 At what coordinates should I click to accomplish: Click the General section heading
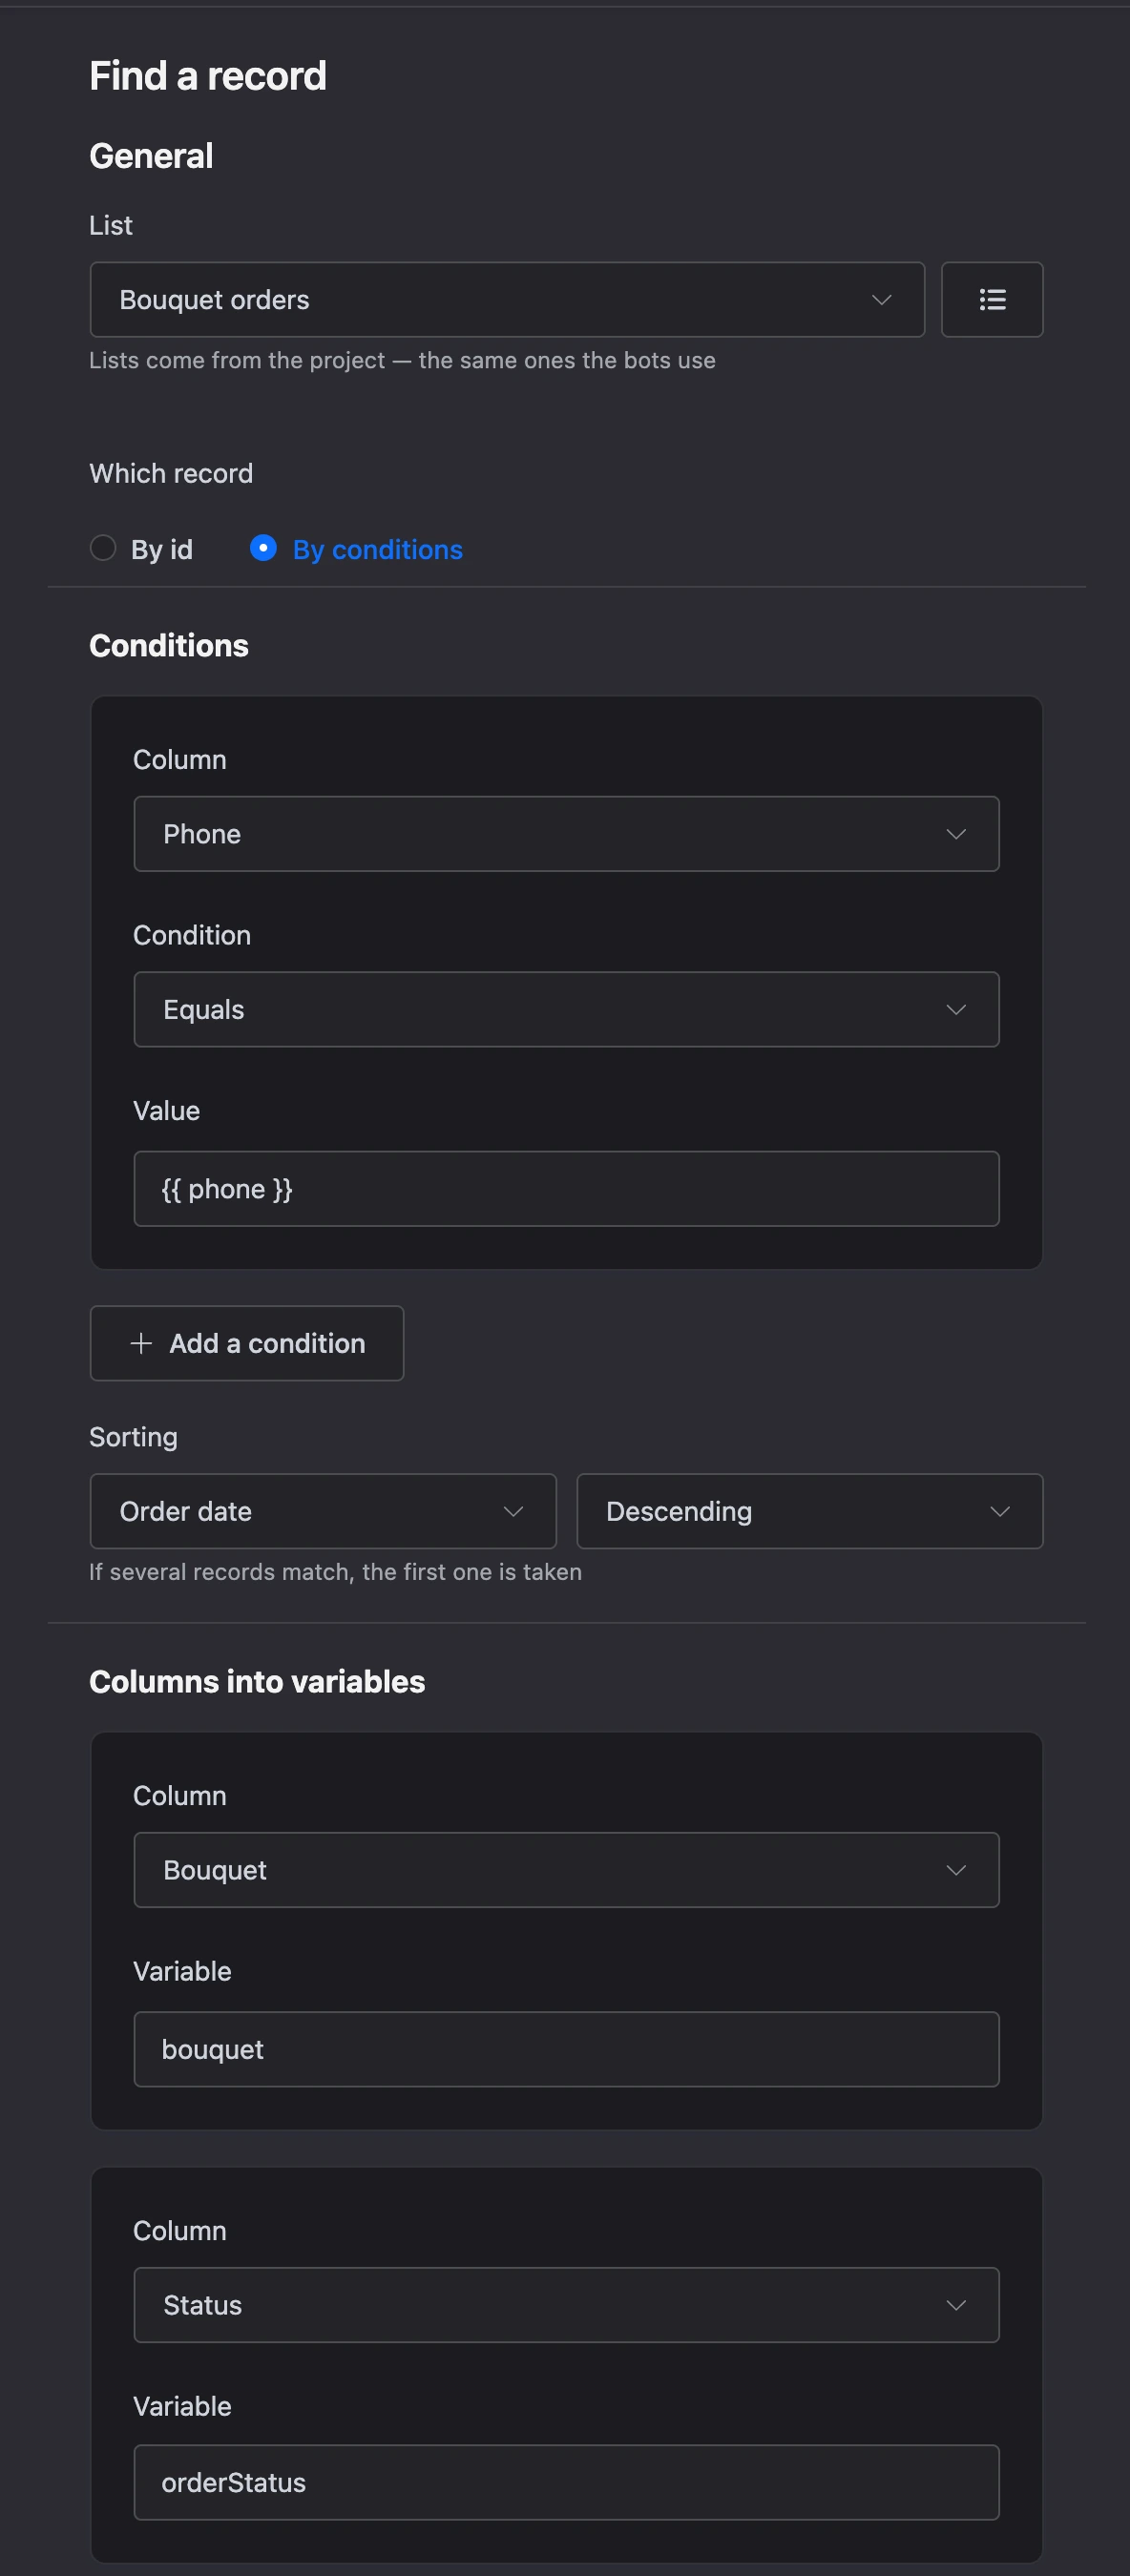[151, 156]
